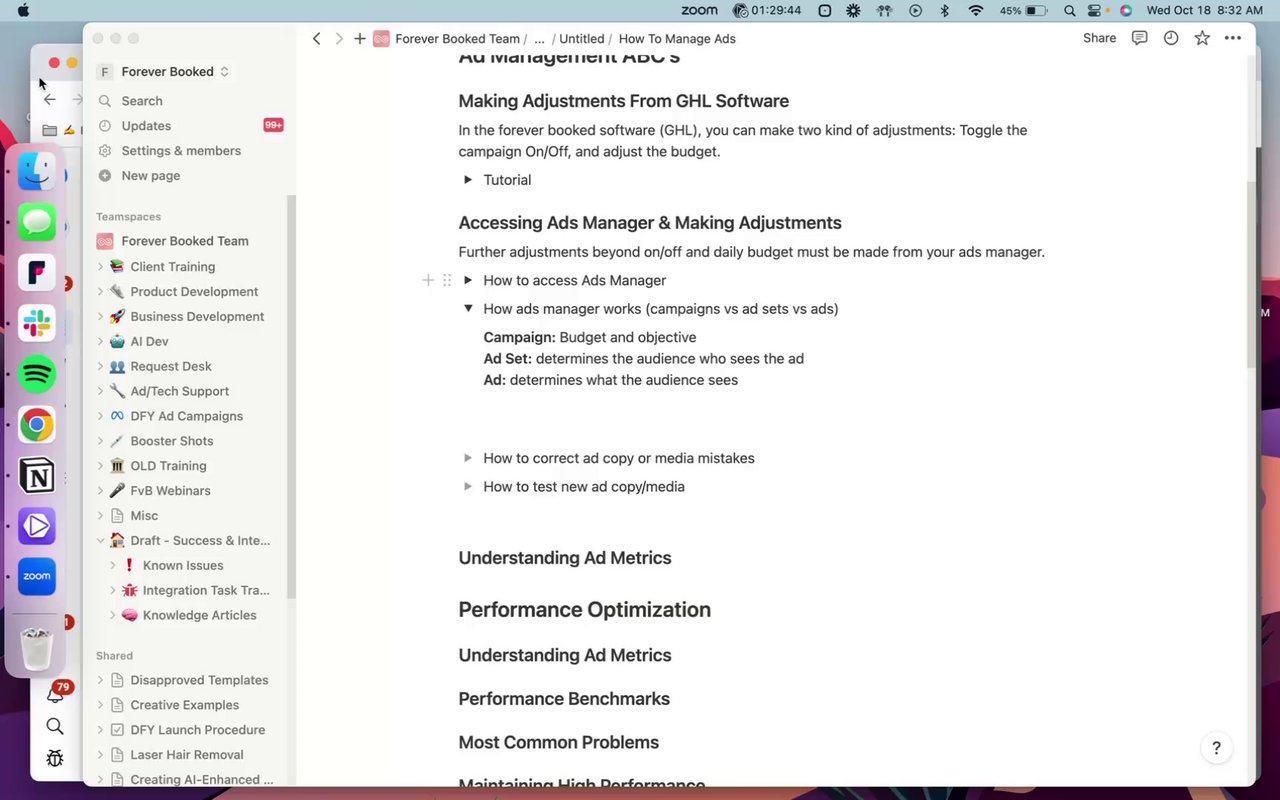Open the comments panel icon

[x=1139, y=38]
